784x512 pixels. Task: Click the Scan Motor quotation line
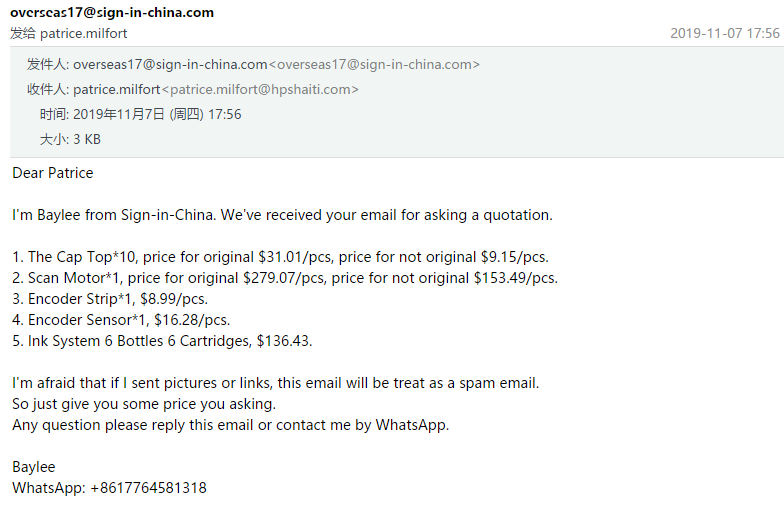coord(285,278)
